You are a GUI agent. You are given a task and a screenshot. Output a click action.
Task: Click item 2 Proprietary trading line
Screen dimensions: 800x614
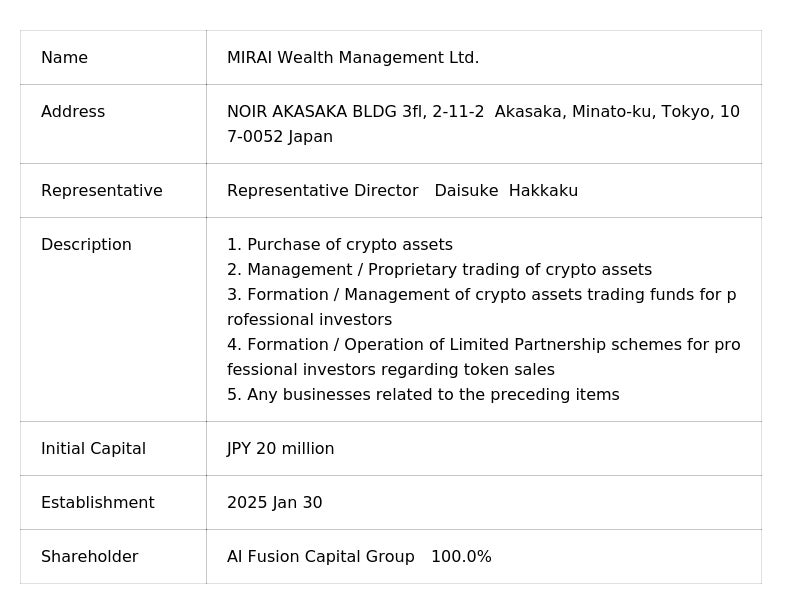coord(439,270)
